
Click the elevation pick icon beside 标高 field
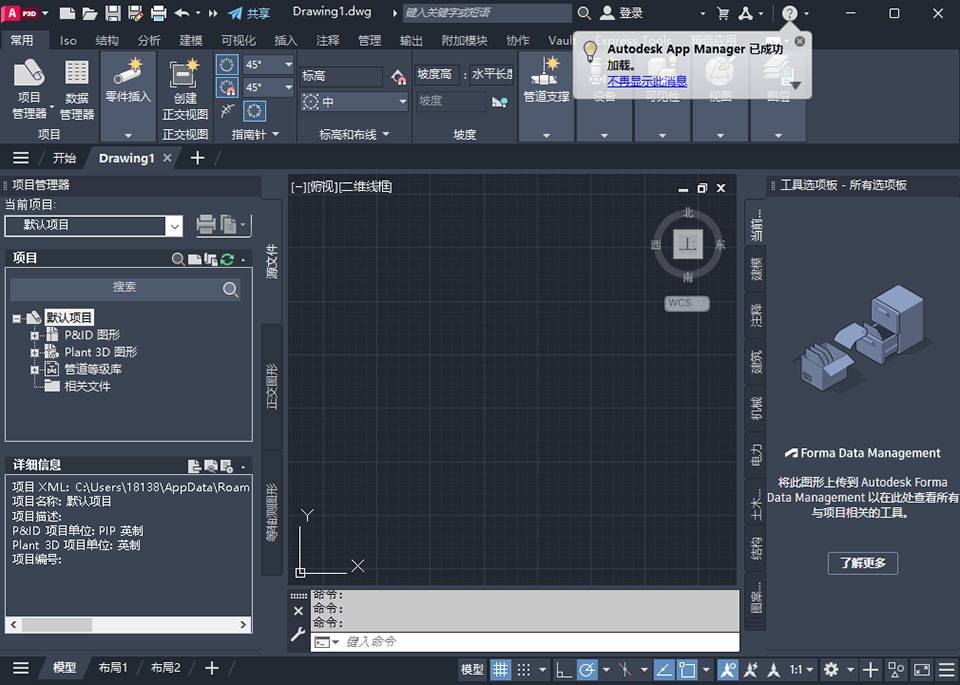point(399,77)
